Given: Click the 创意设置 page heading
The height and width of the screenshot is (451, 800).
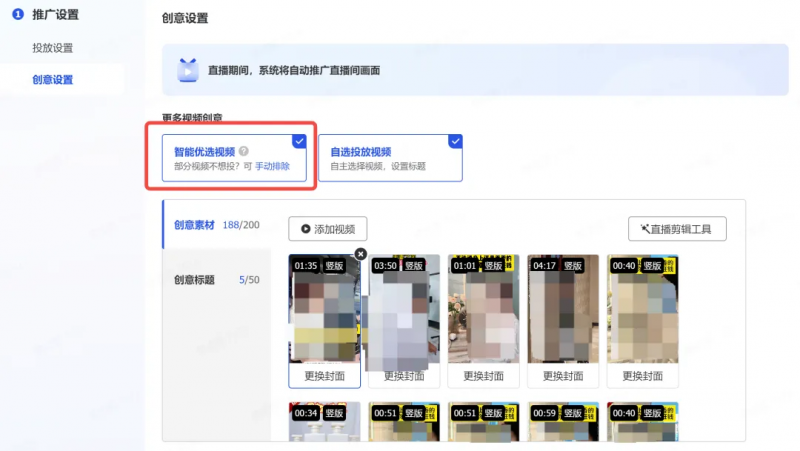Looking at the screenshot, I should point(185,18).
